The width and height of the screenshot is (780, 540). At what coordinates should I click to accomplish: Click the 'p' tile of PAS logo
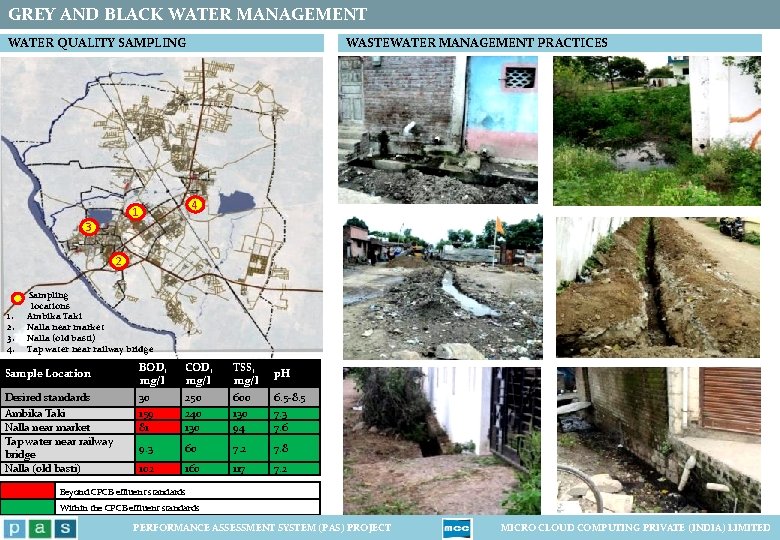(14, 529)
